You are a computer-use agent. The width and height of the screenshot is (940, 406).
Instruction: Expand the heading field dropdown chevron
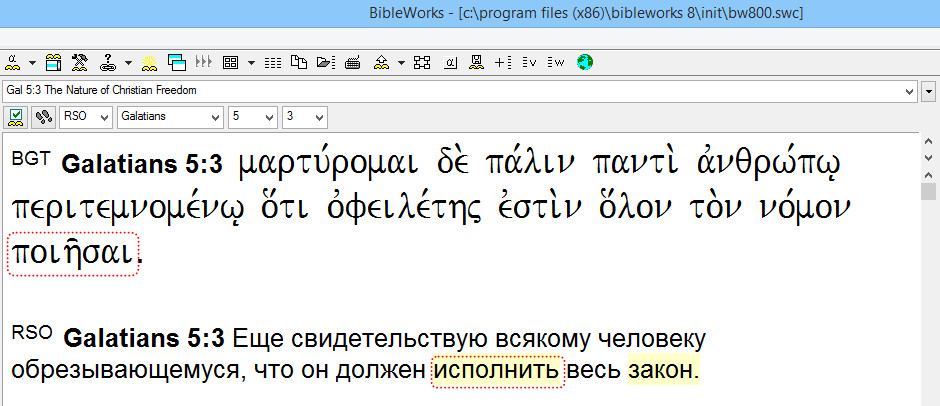(x=911, y=92)
